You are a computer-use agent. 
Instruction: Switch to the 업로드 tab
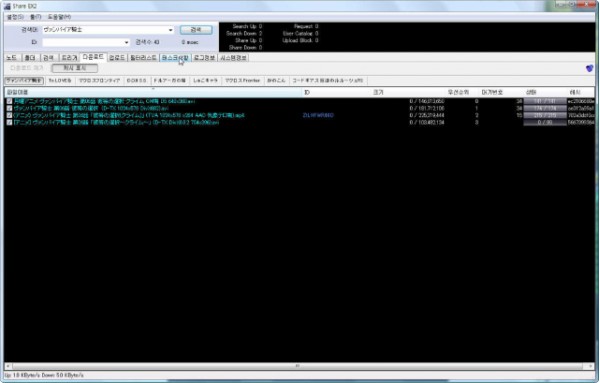117,58
